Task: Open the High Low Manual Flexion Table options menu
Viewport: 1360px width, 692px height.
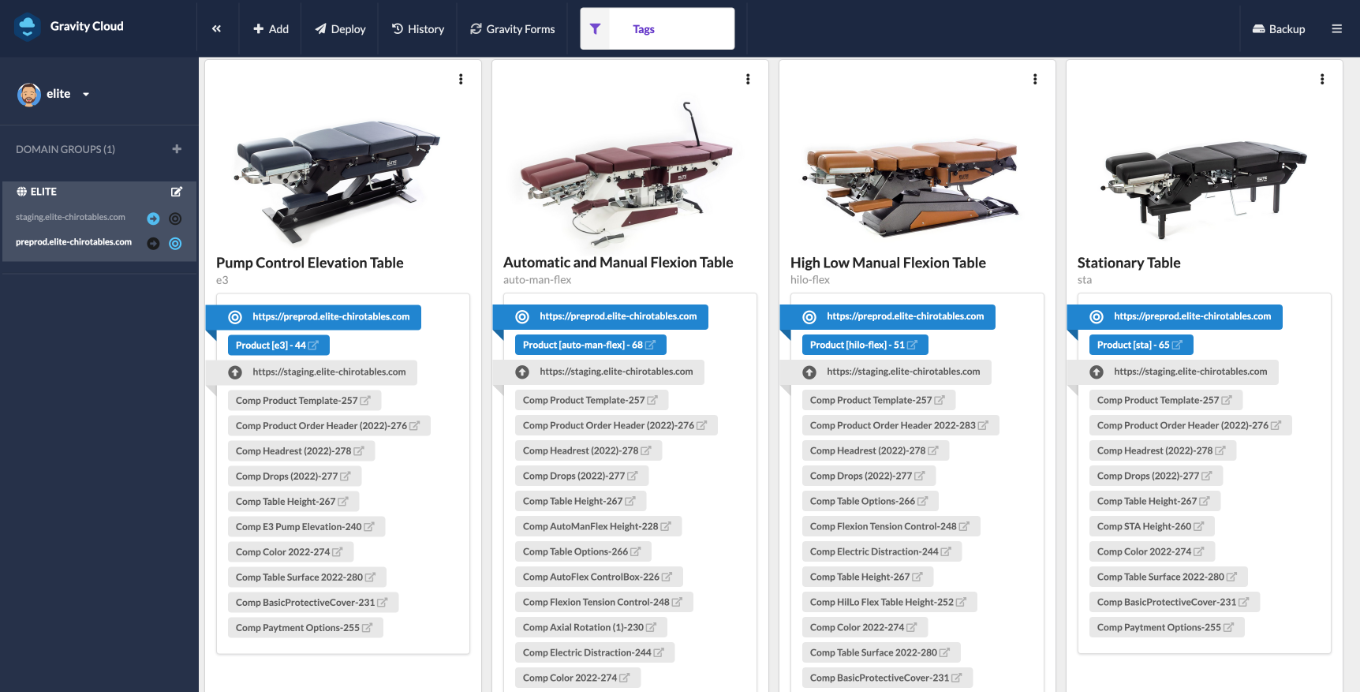Action: coord(1035,79)
